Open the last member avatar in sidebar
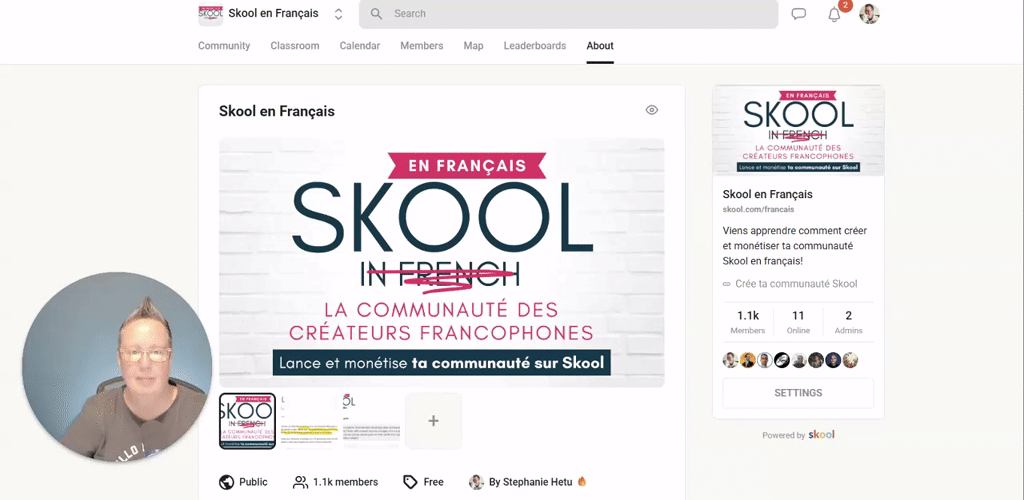This screenshot has width=1024, height=500. pos(850,360)
